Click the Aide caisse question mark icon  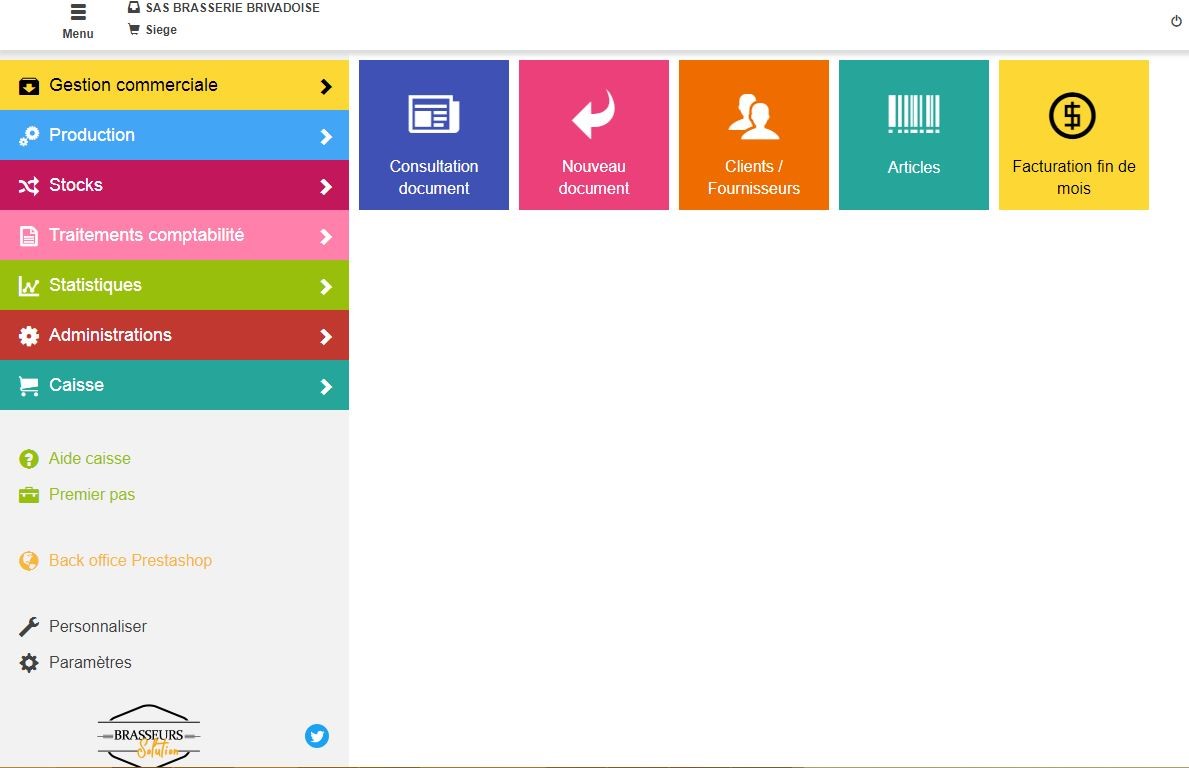point(29,459)
